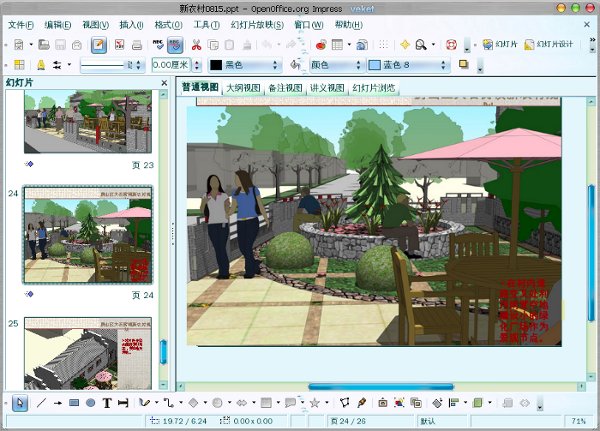Click the Open file icon
Viewport: 600px width, 431px height.
pyautogui.click(x=44, y=45)
